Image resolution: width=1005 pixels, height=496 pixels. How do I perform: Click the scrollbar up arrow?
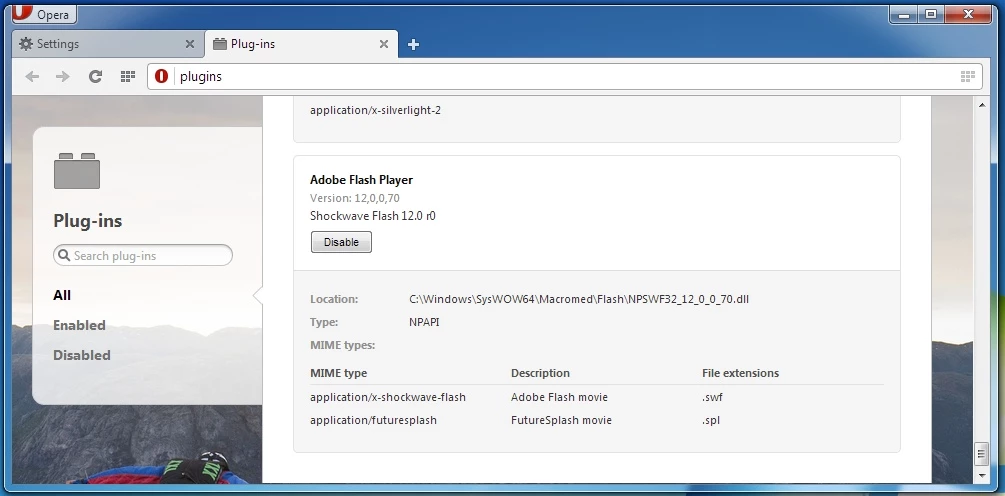[982, 104]
